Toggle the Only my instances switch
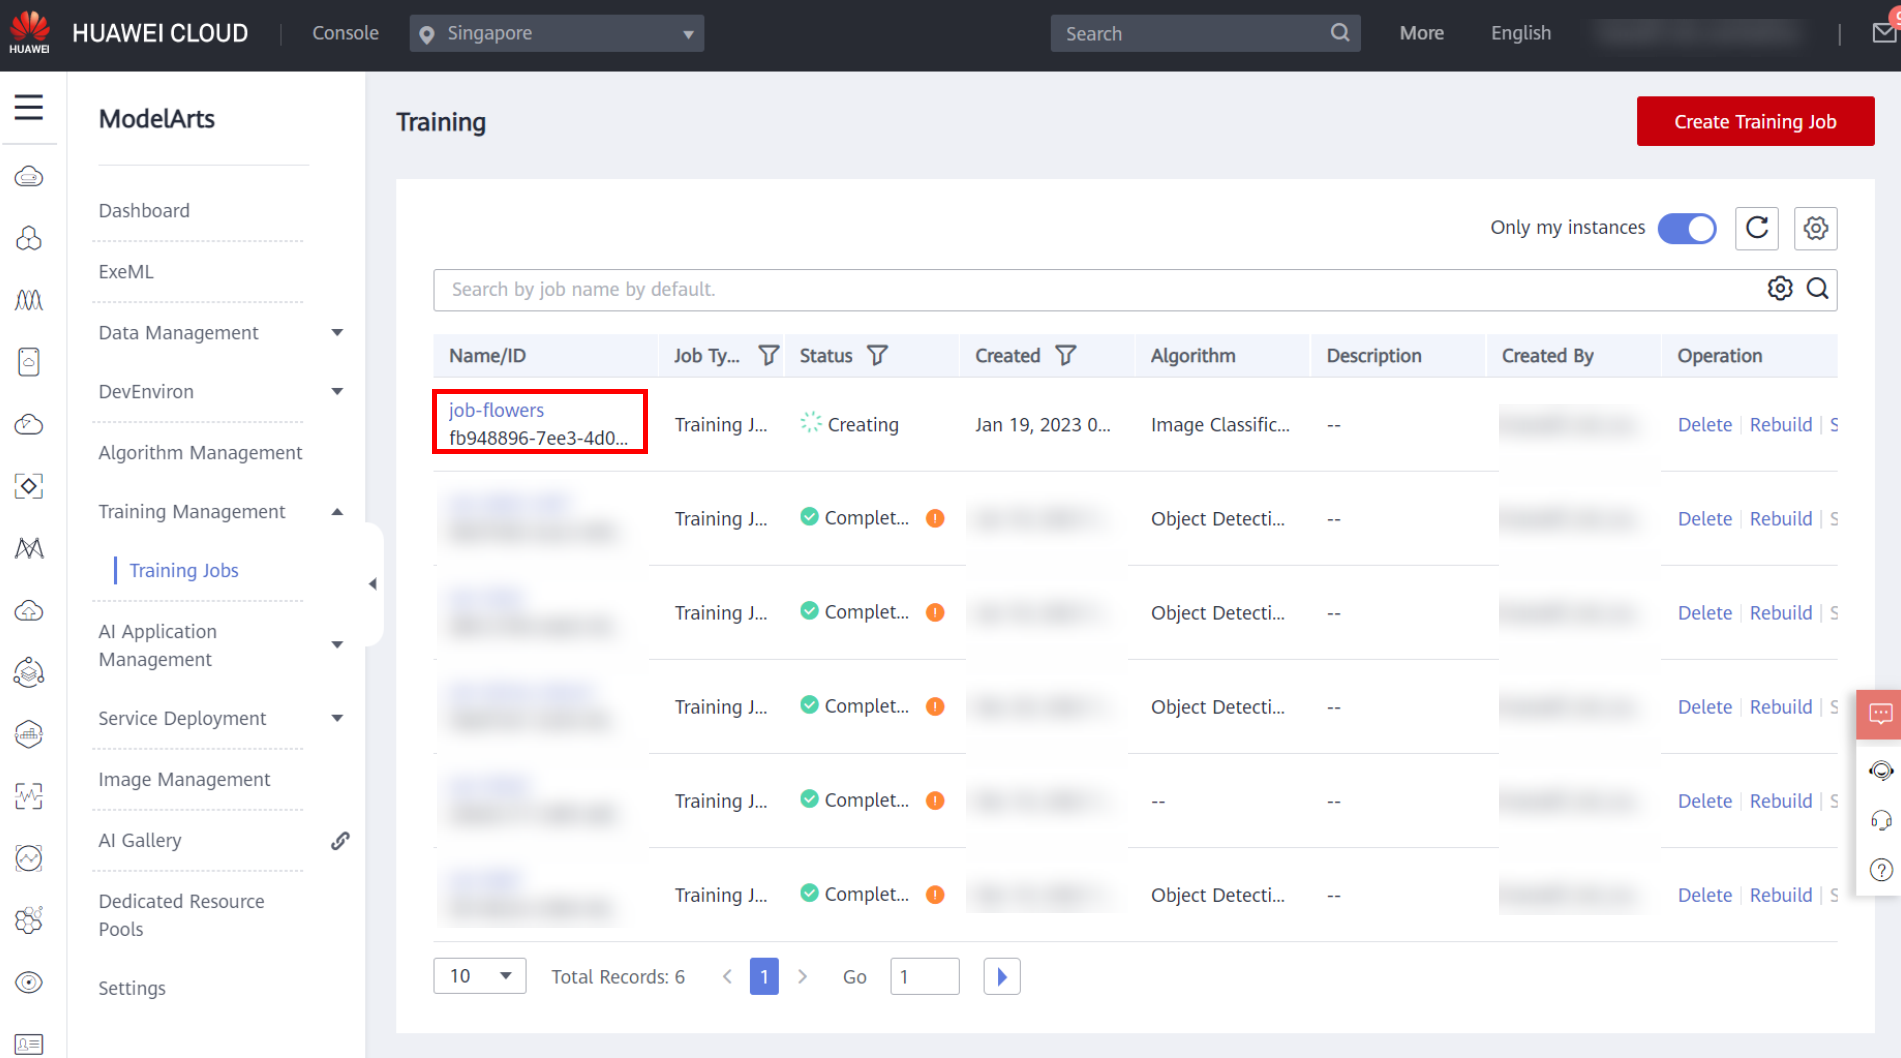 (1686, 228)
